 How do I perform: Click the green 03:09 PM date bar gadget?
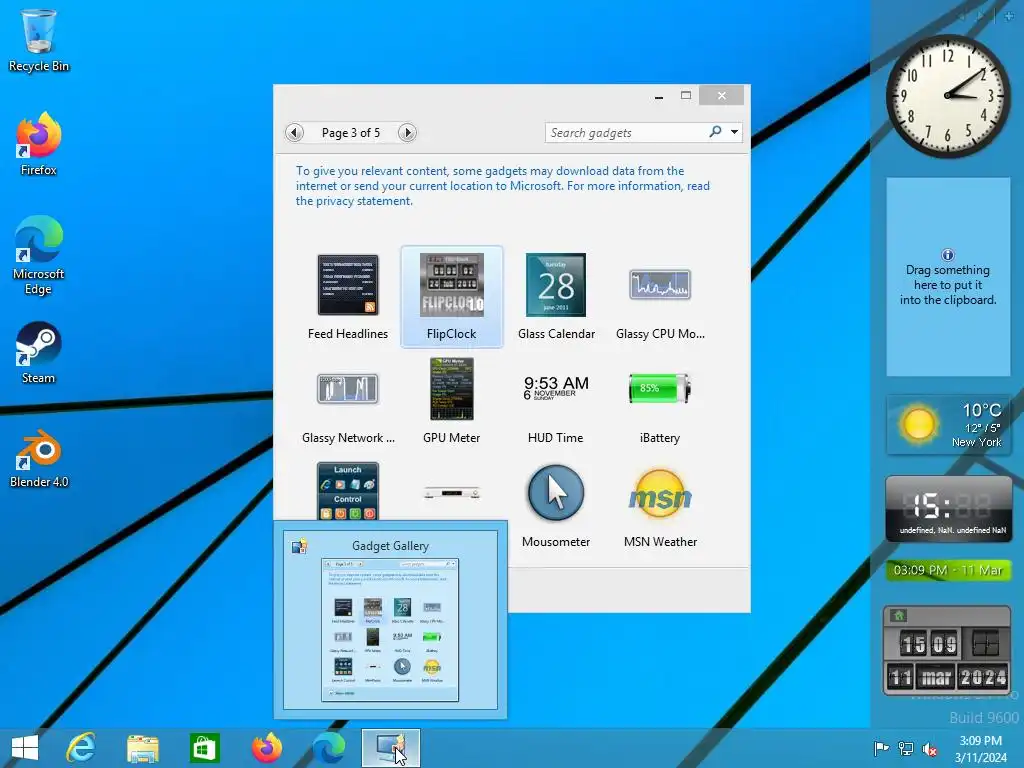[x=948, y=570]
